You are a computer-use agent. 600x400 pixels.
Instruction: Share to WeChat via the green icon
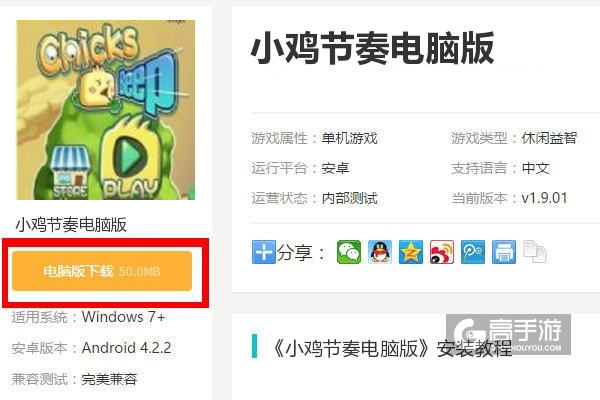tap(349, 252)
